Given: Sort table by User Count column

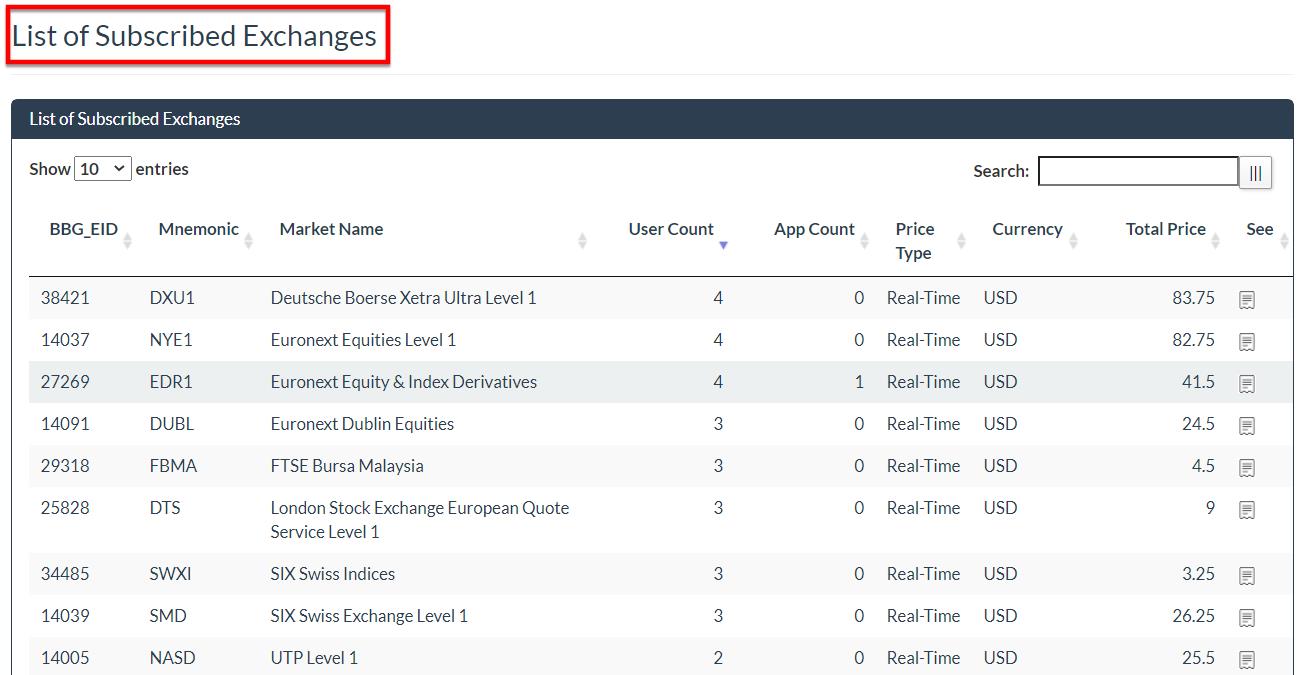Looking at the screenshot, I should (x=671, y=230).
